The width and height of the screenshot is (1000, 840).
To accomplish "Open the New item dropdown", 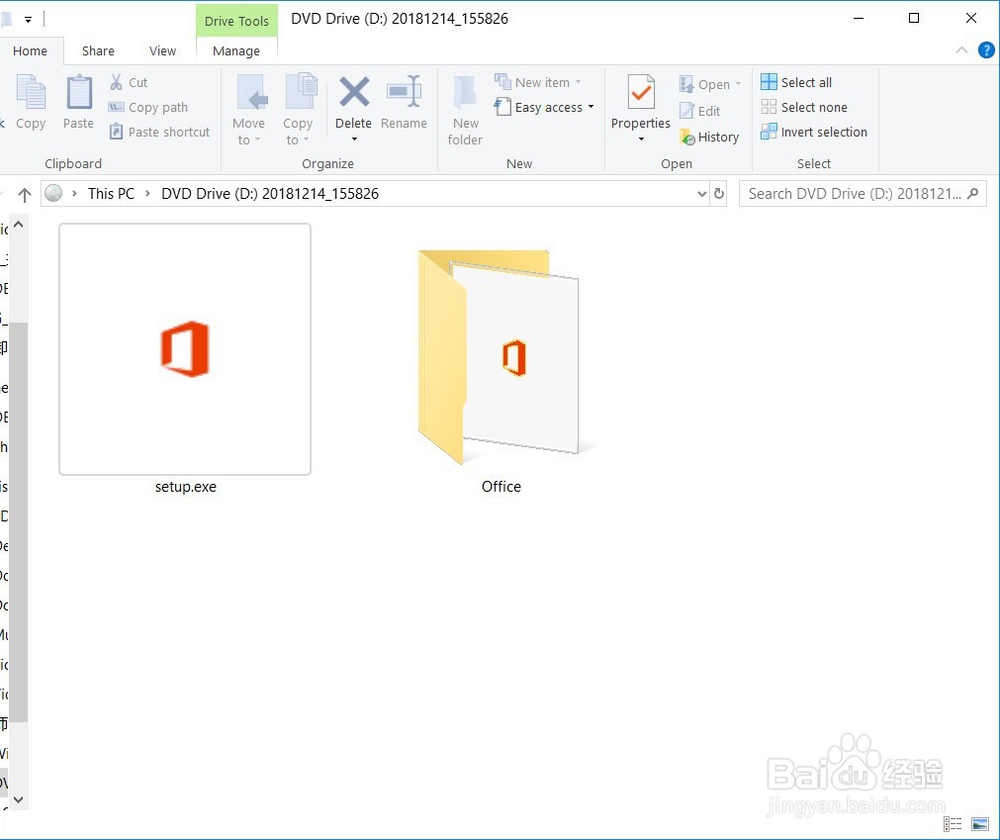I will 538,82.
